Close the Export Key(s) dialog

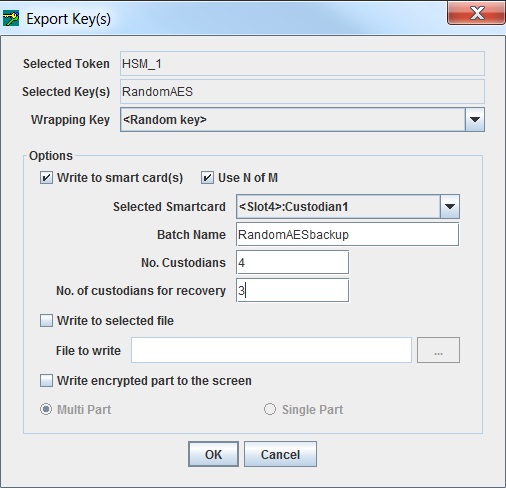[476, 13]
